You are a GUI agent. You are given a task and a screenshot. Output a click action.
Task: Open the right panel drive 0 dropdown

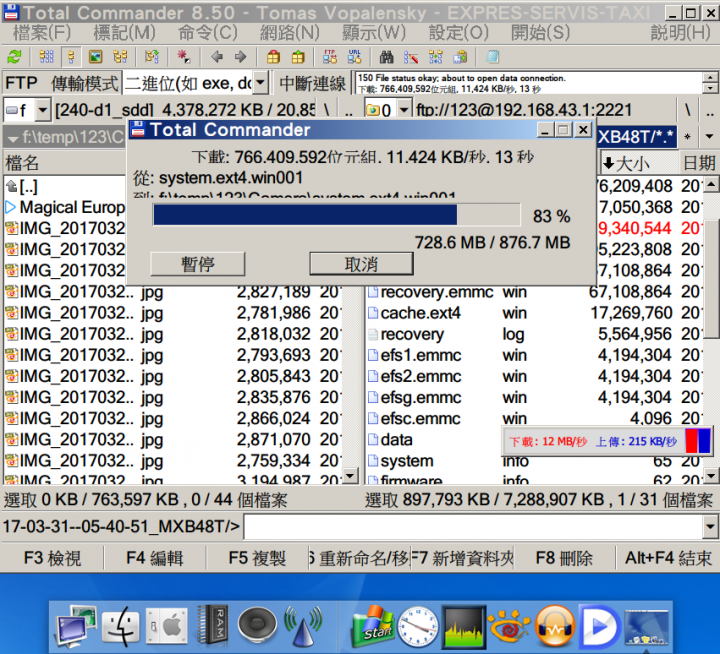[404, 110]
